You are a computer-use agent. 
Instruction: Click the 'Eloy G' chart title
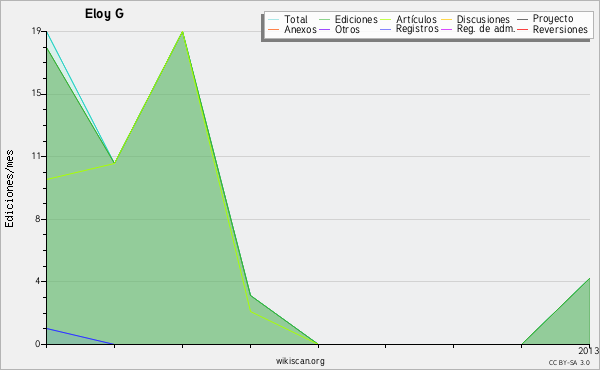point(104,14)
